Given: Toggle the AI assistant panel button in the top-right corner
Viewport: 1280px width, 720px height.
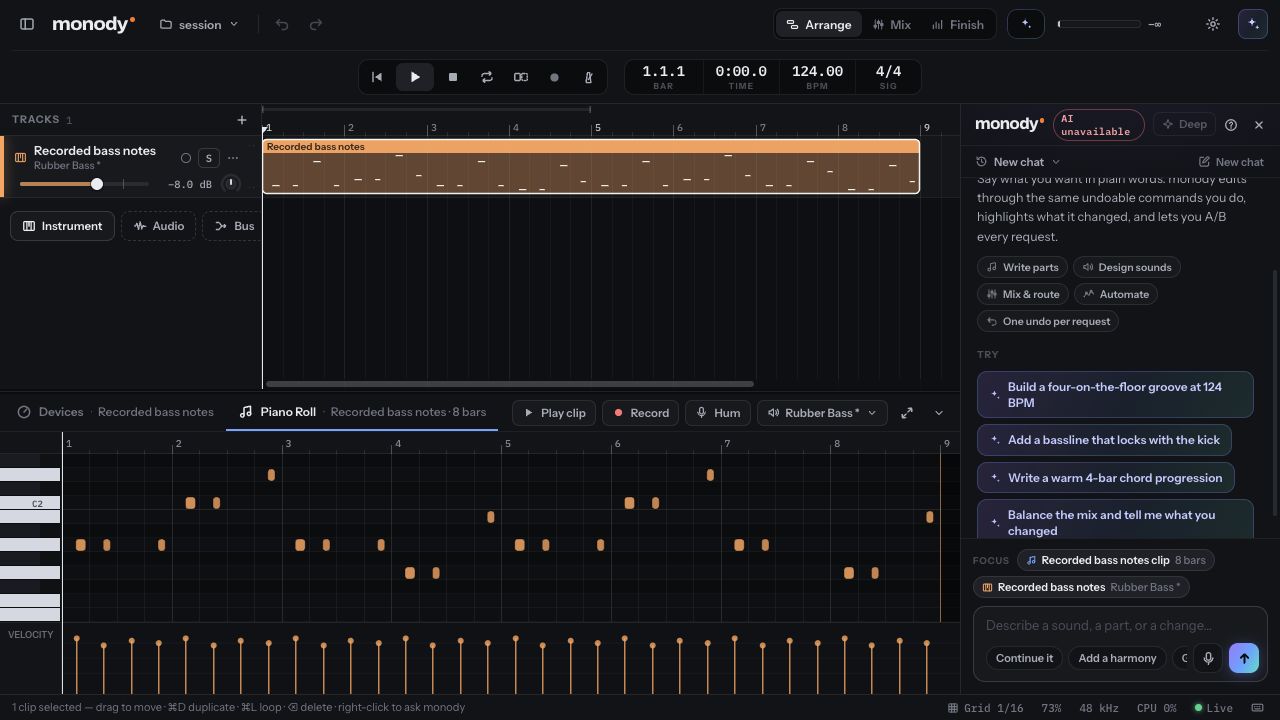Looking at the screenshot, I should [1253, 24].
